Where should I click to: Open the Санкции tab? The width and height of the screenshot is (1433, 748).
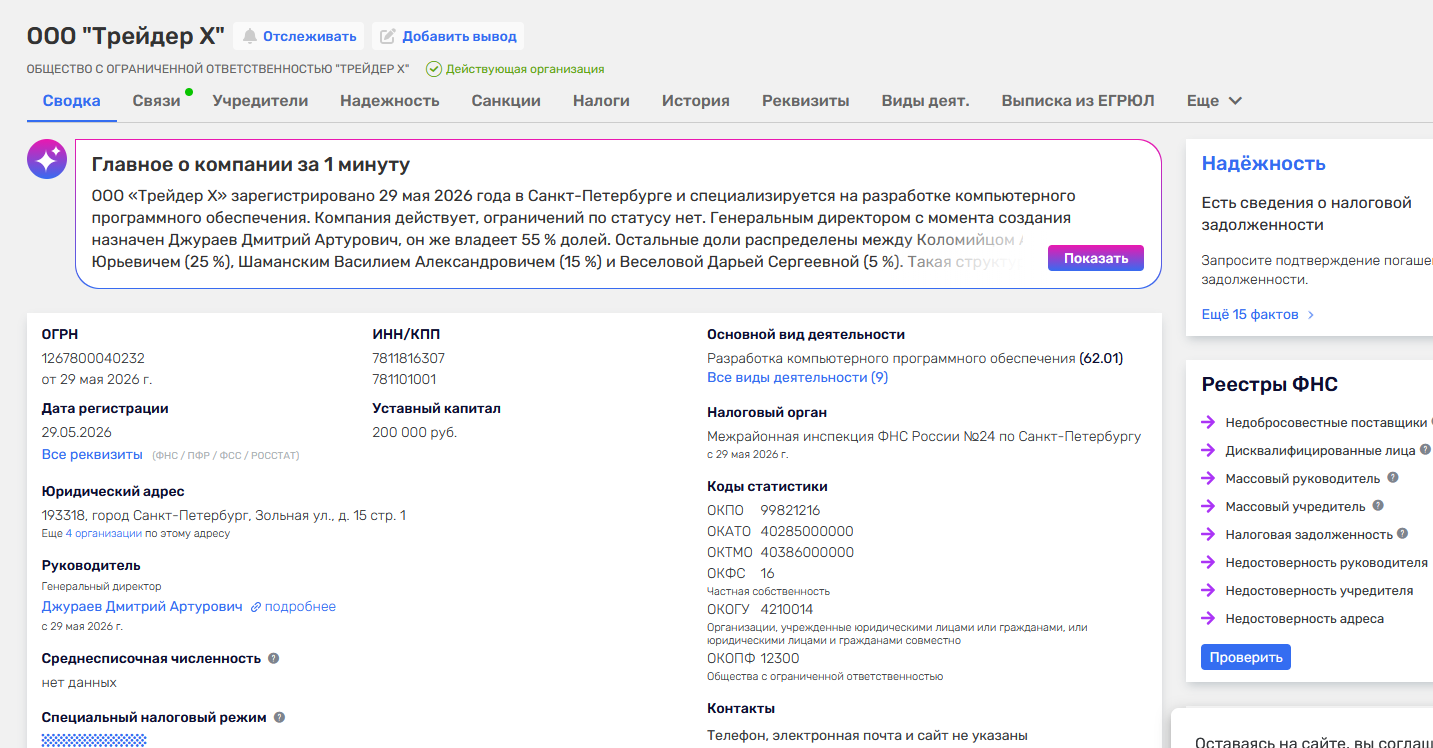[x=506, y=101]
